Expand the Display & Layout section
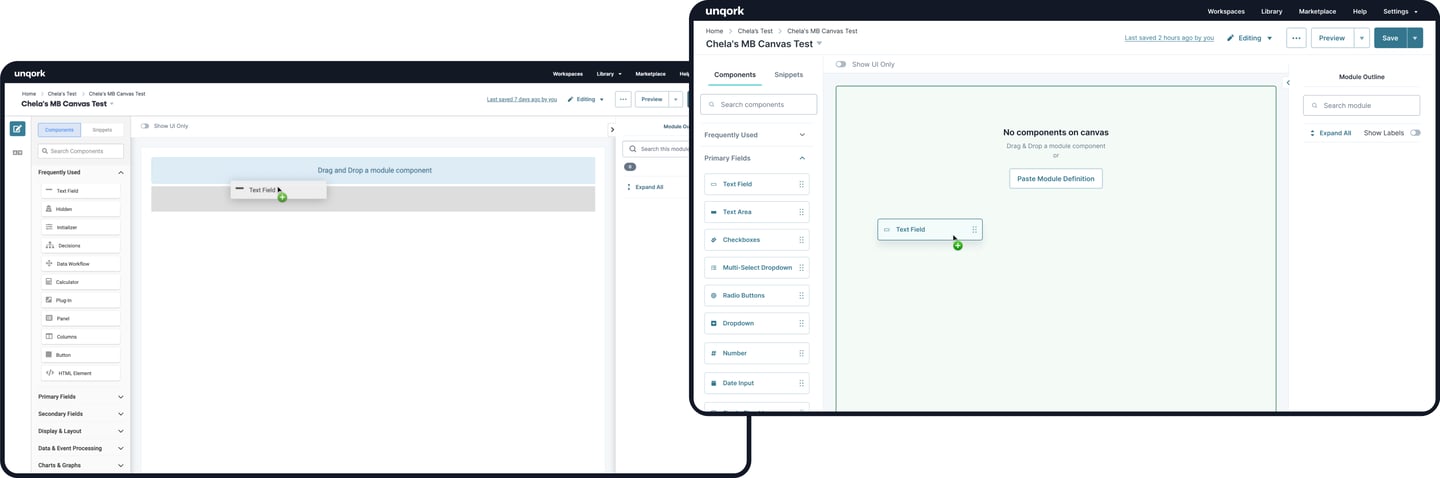This screenshot has width=1440, height=478. click(x=121, y=431)
